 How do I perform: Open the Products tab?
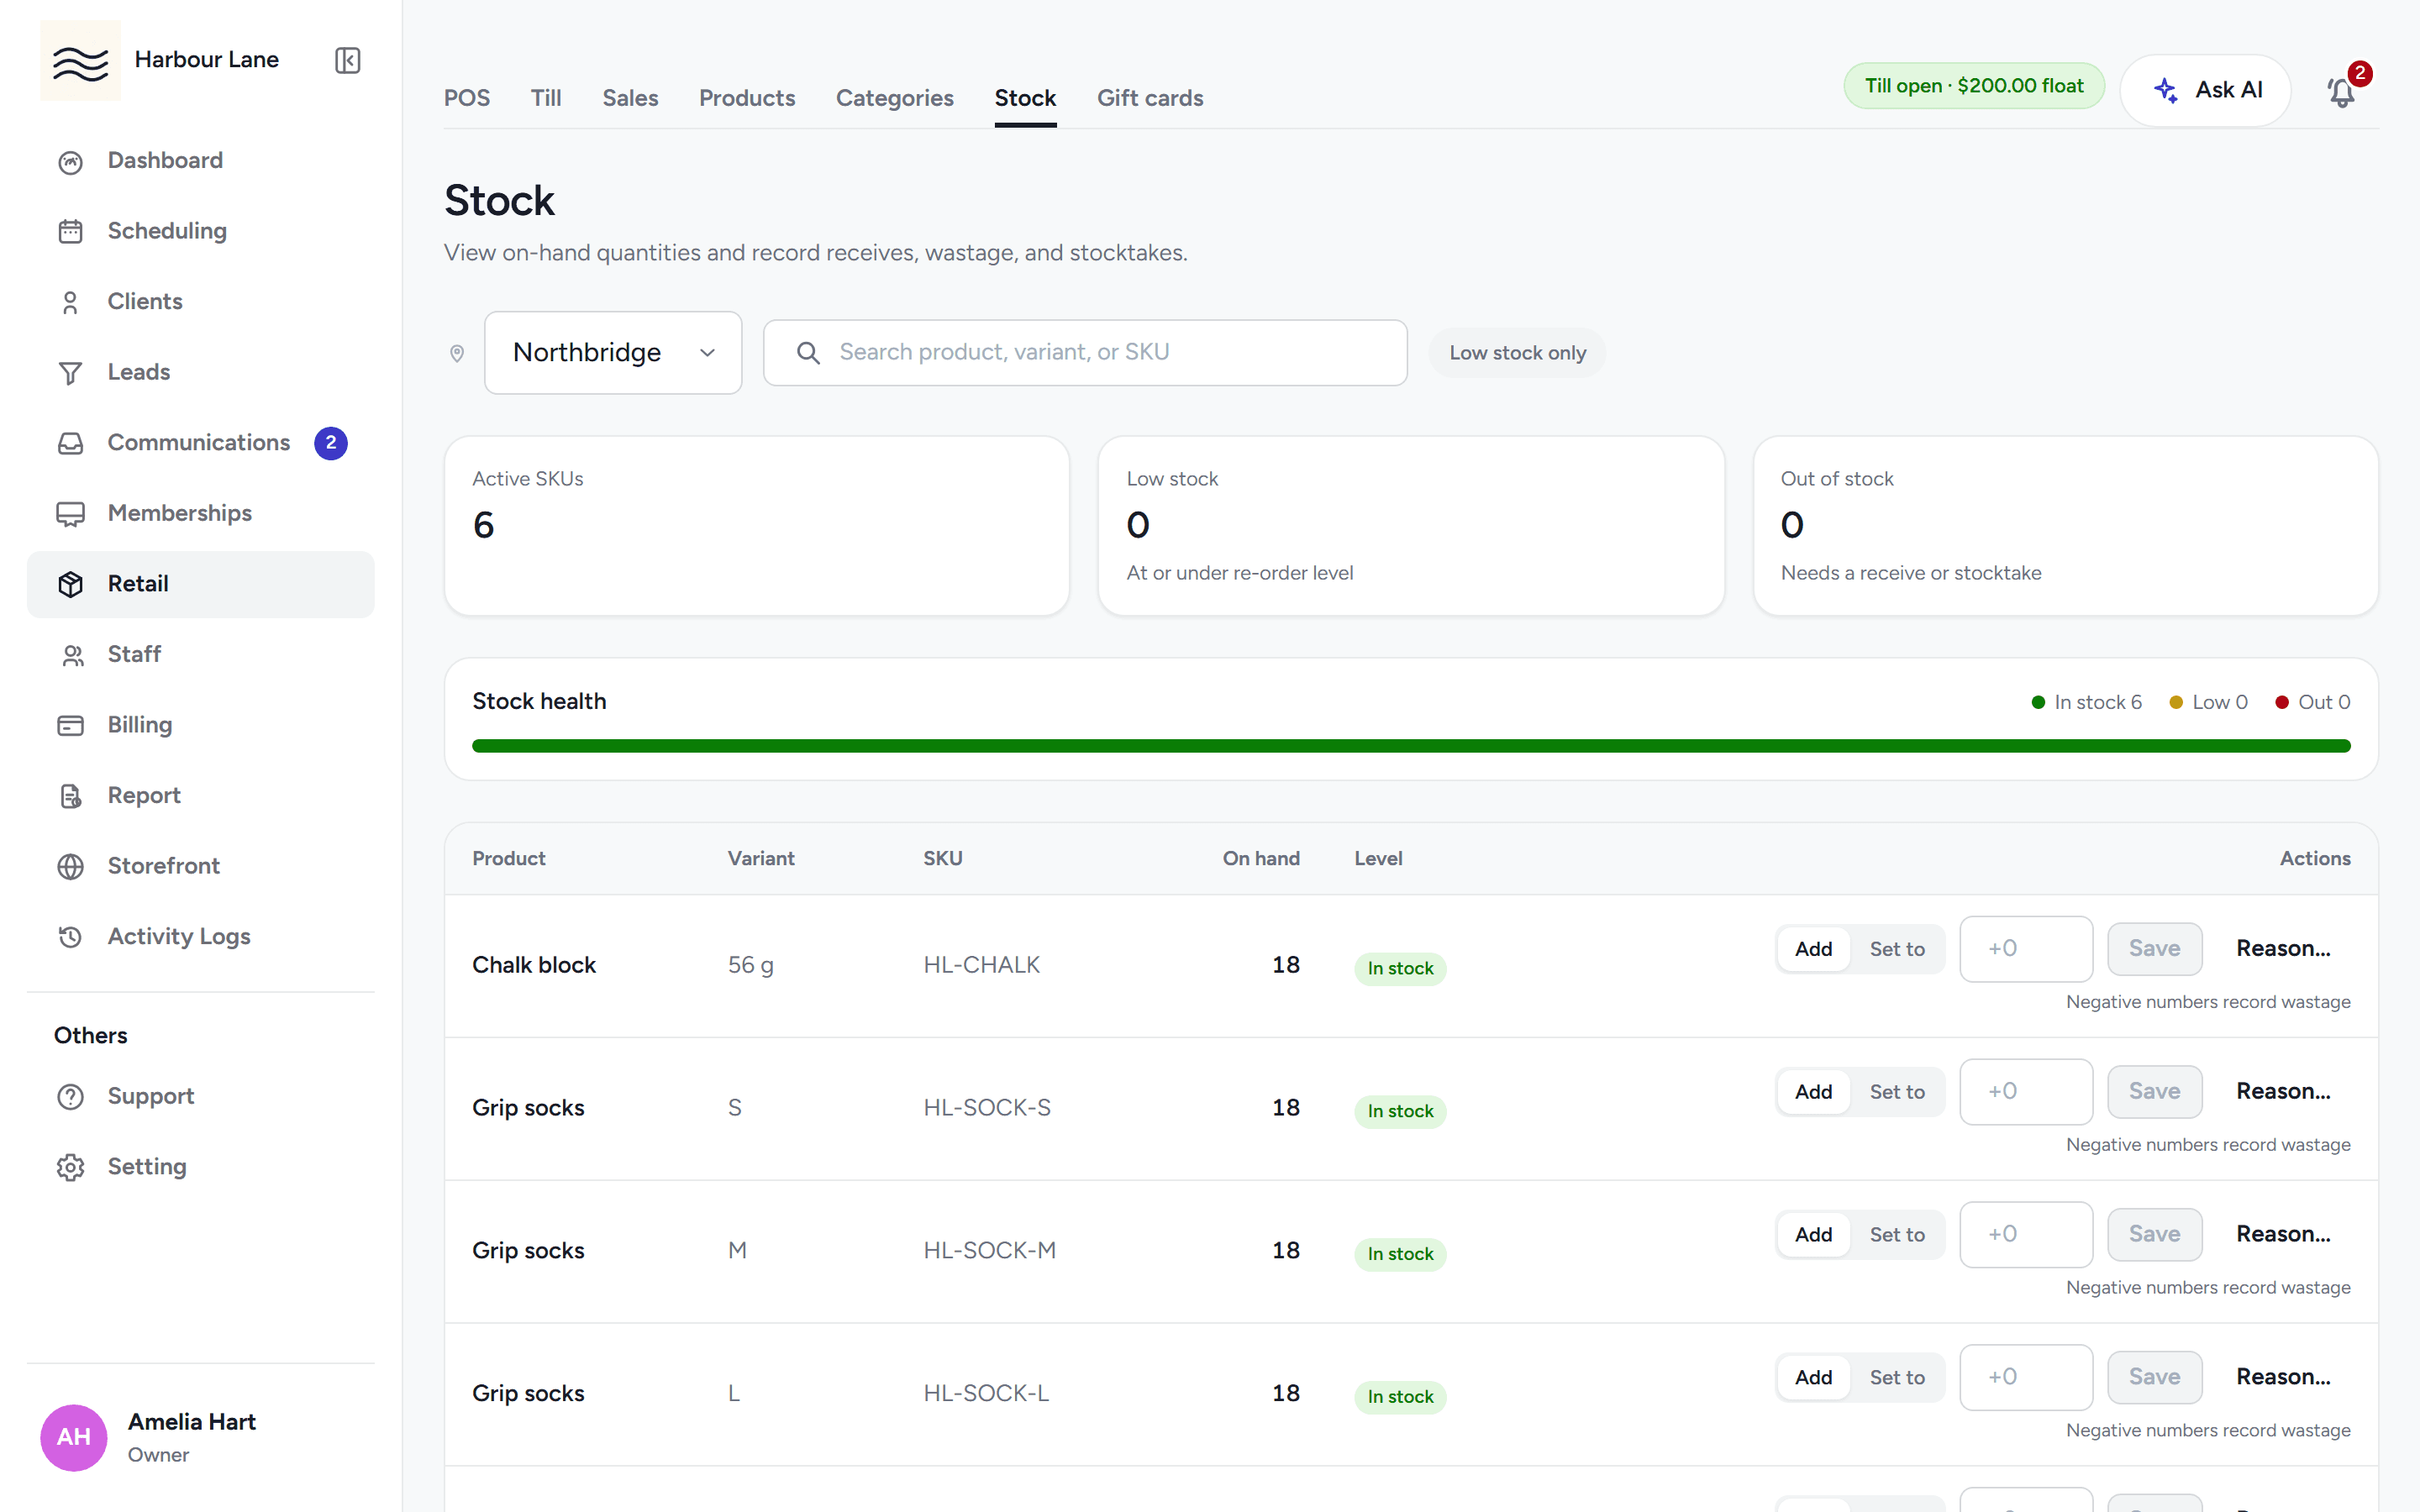[x=747, y=98]
